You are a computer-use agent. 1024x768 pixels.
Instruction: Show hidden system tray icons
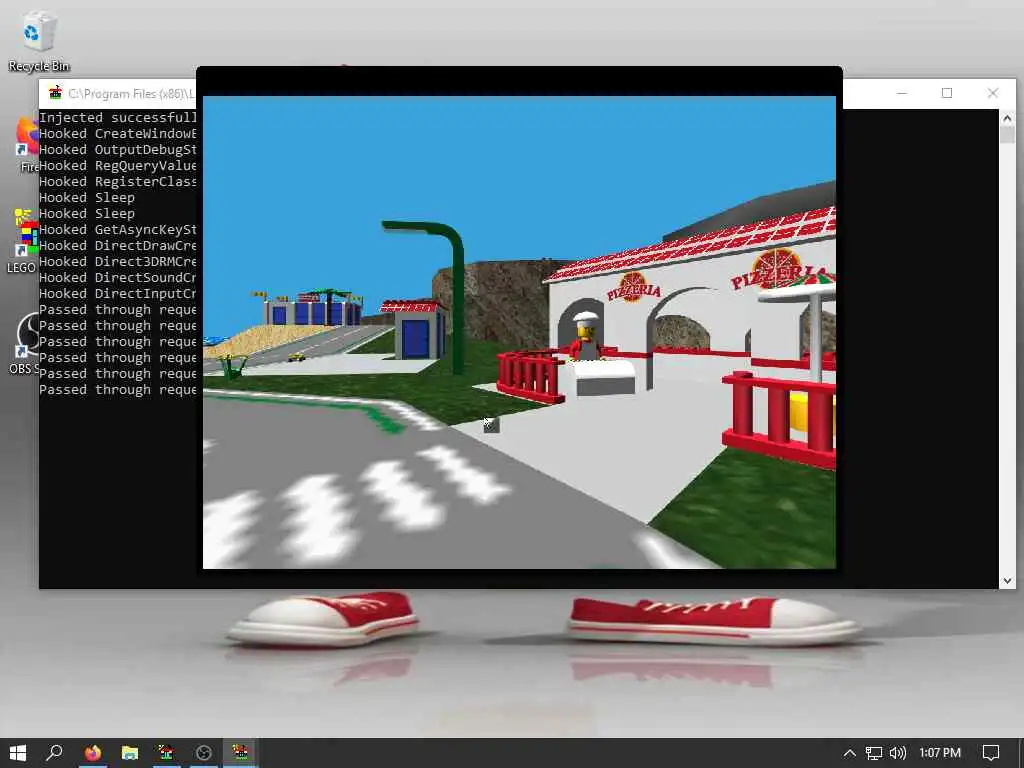pos(850,753)
